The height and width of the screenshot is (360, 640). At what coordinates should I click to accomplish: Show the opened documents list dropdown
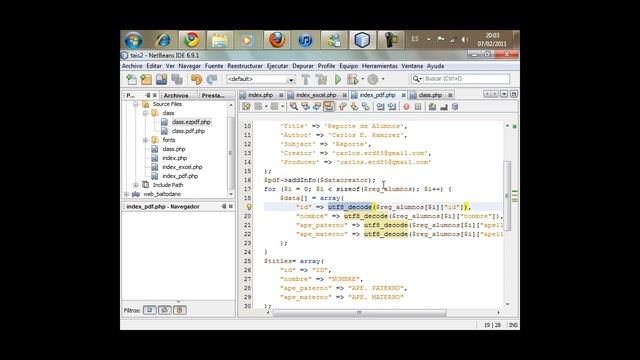[504, 94]
